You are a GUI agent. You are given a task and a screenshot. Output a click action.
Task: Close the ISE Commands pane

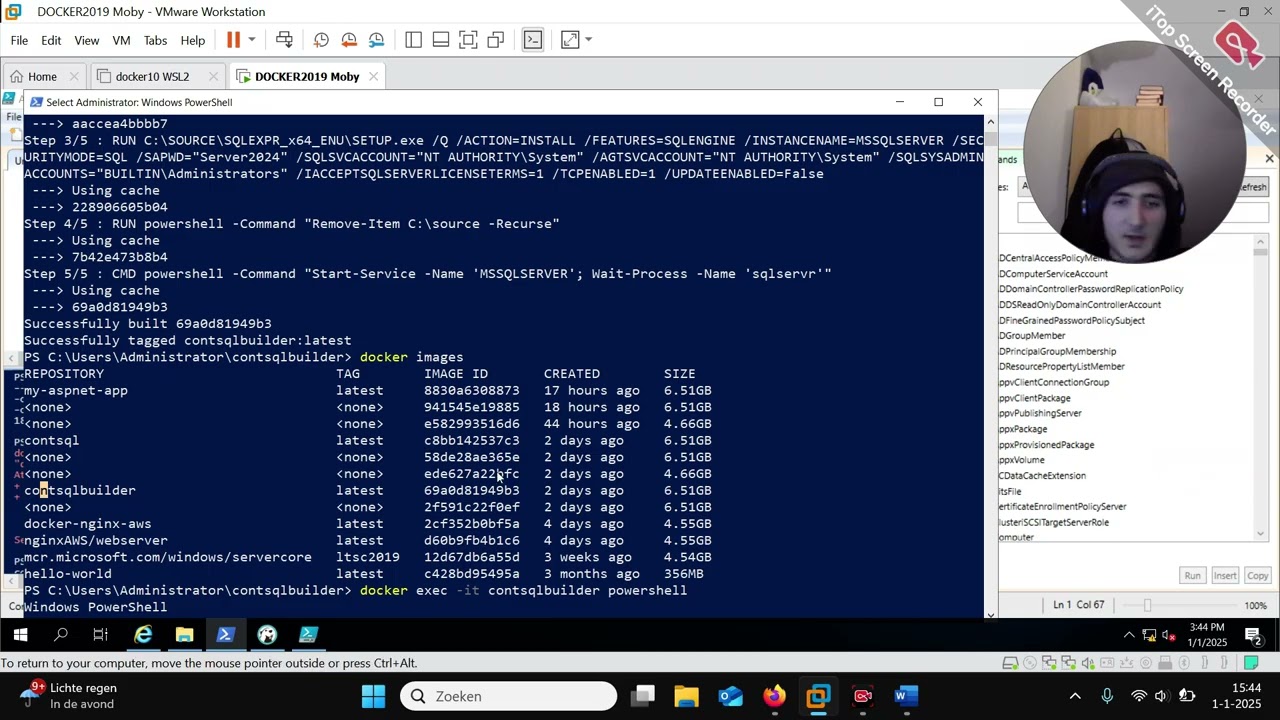(x=1269, y=159)
